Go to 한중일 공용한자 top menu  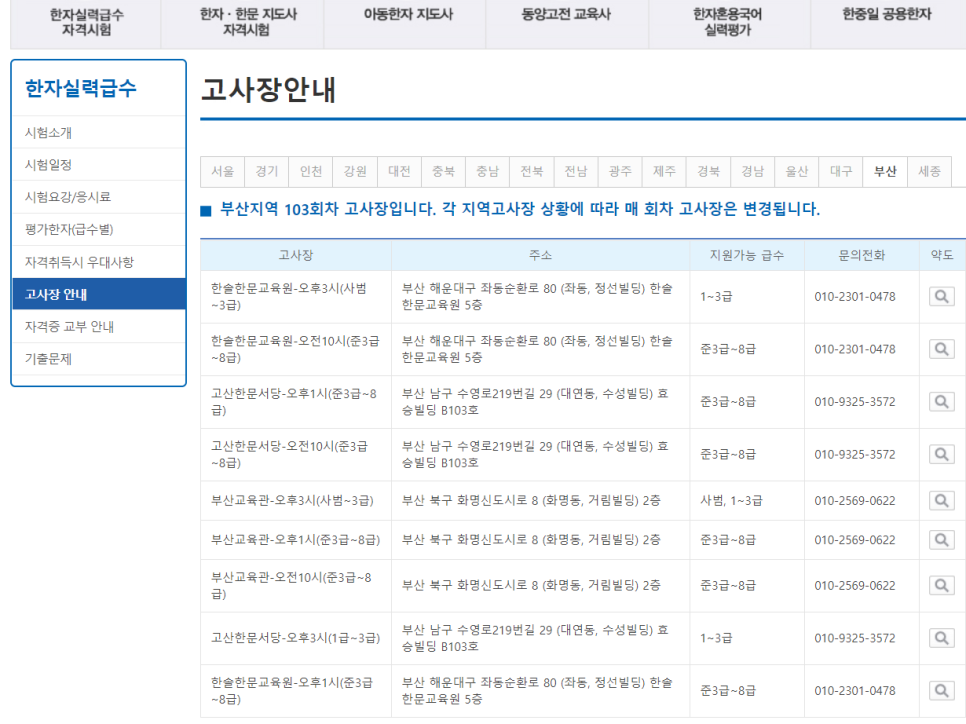pyautogui.click(x=886, y=15)
